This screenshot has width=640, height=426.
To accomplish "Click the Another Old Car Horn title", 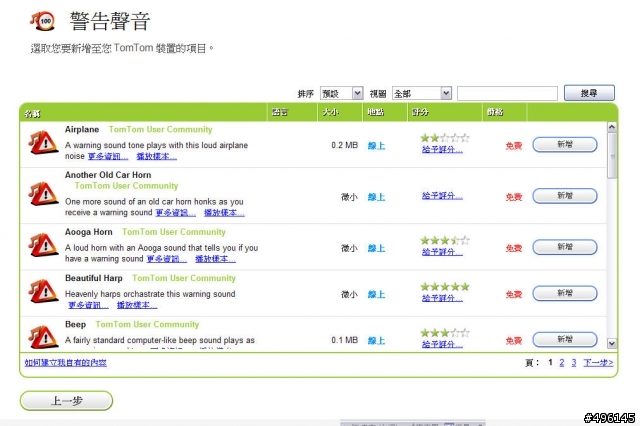I will point(108,175).
